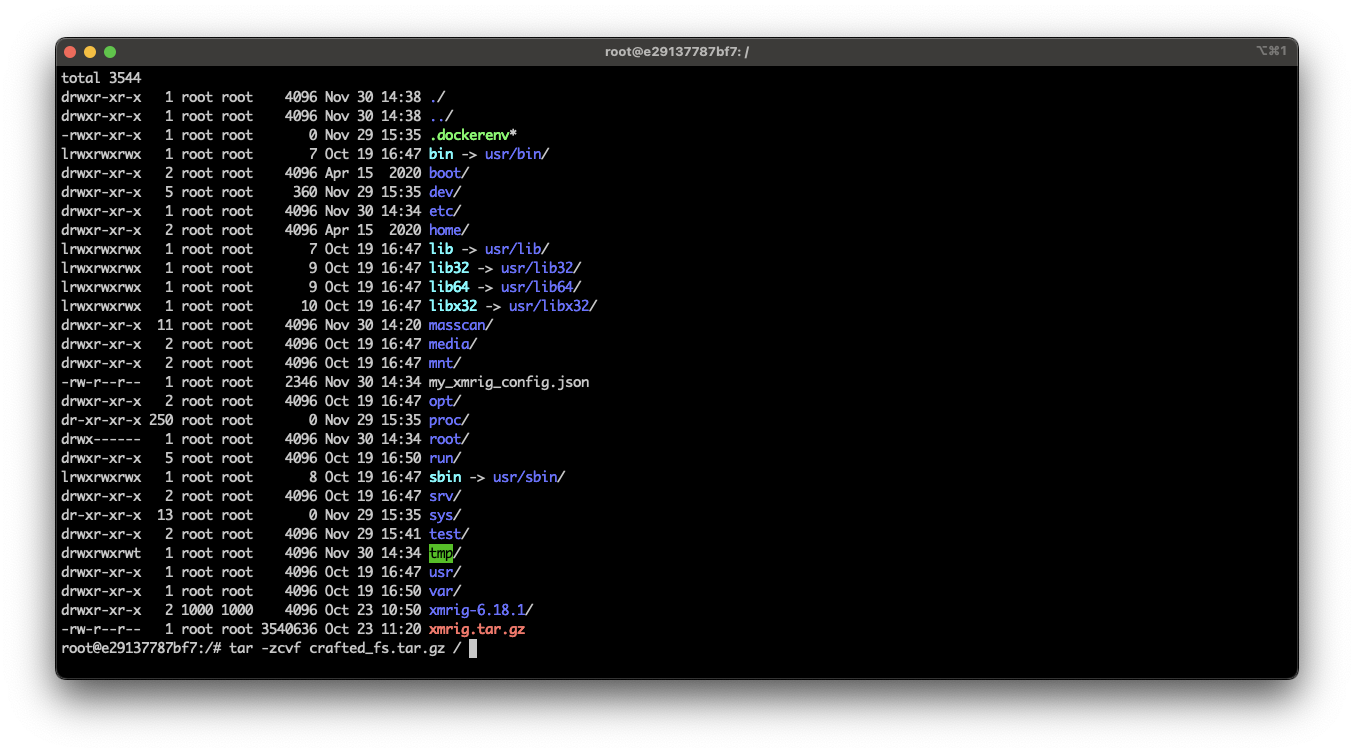Select the dev/ directory entry
The image size is (1354, 753).
point(445,192)
